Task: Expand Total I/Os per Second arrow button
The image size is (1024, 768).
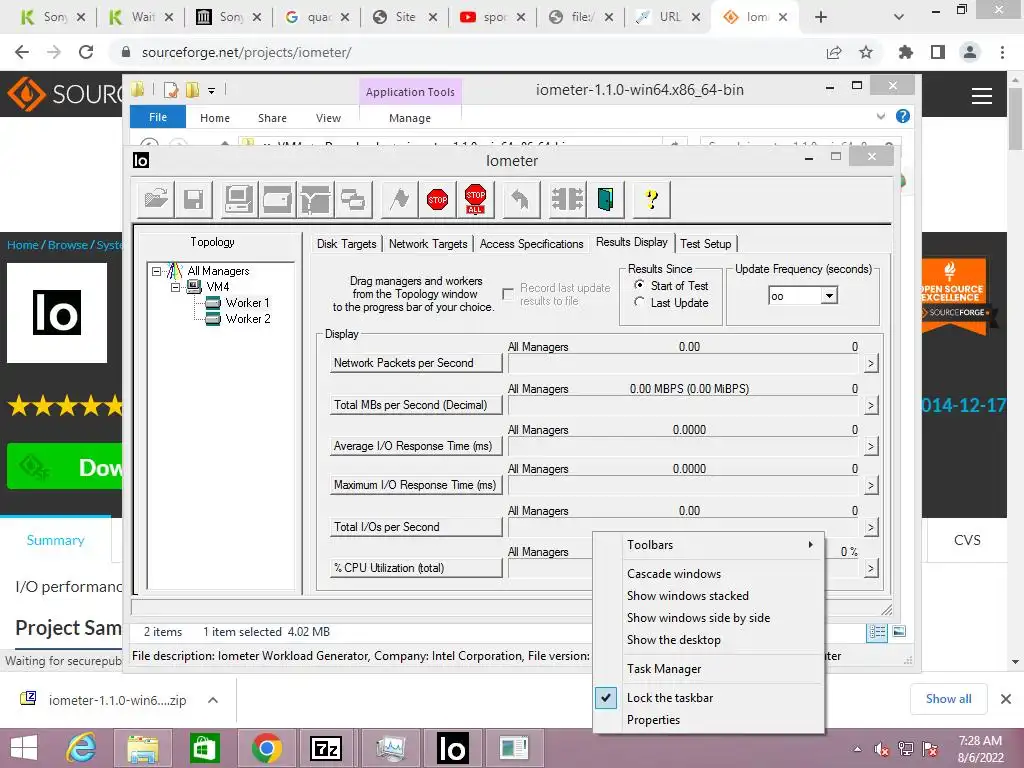Action: point(871,528)
